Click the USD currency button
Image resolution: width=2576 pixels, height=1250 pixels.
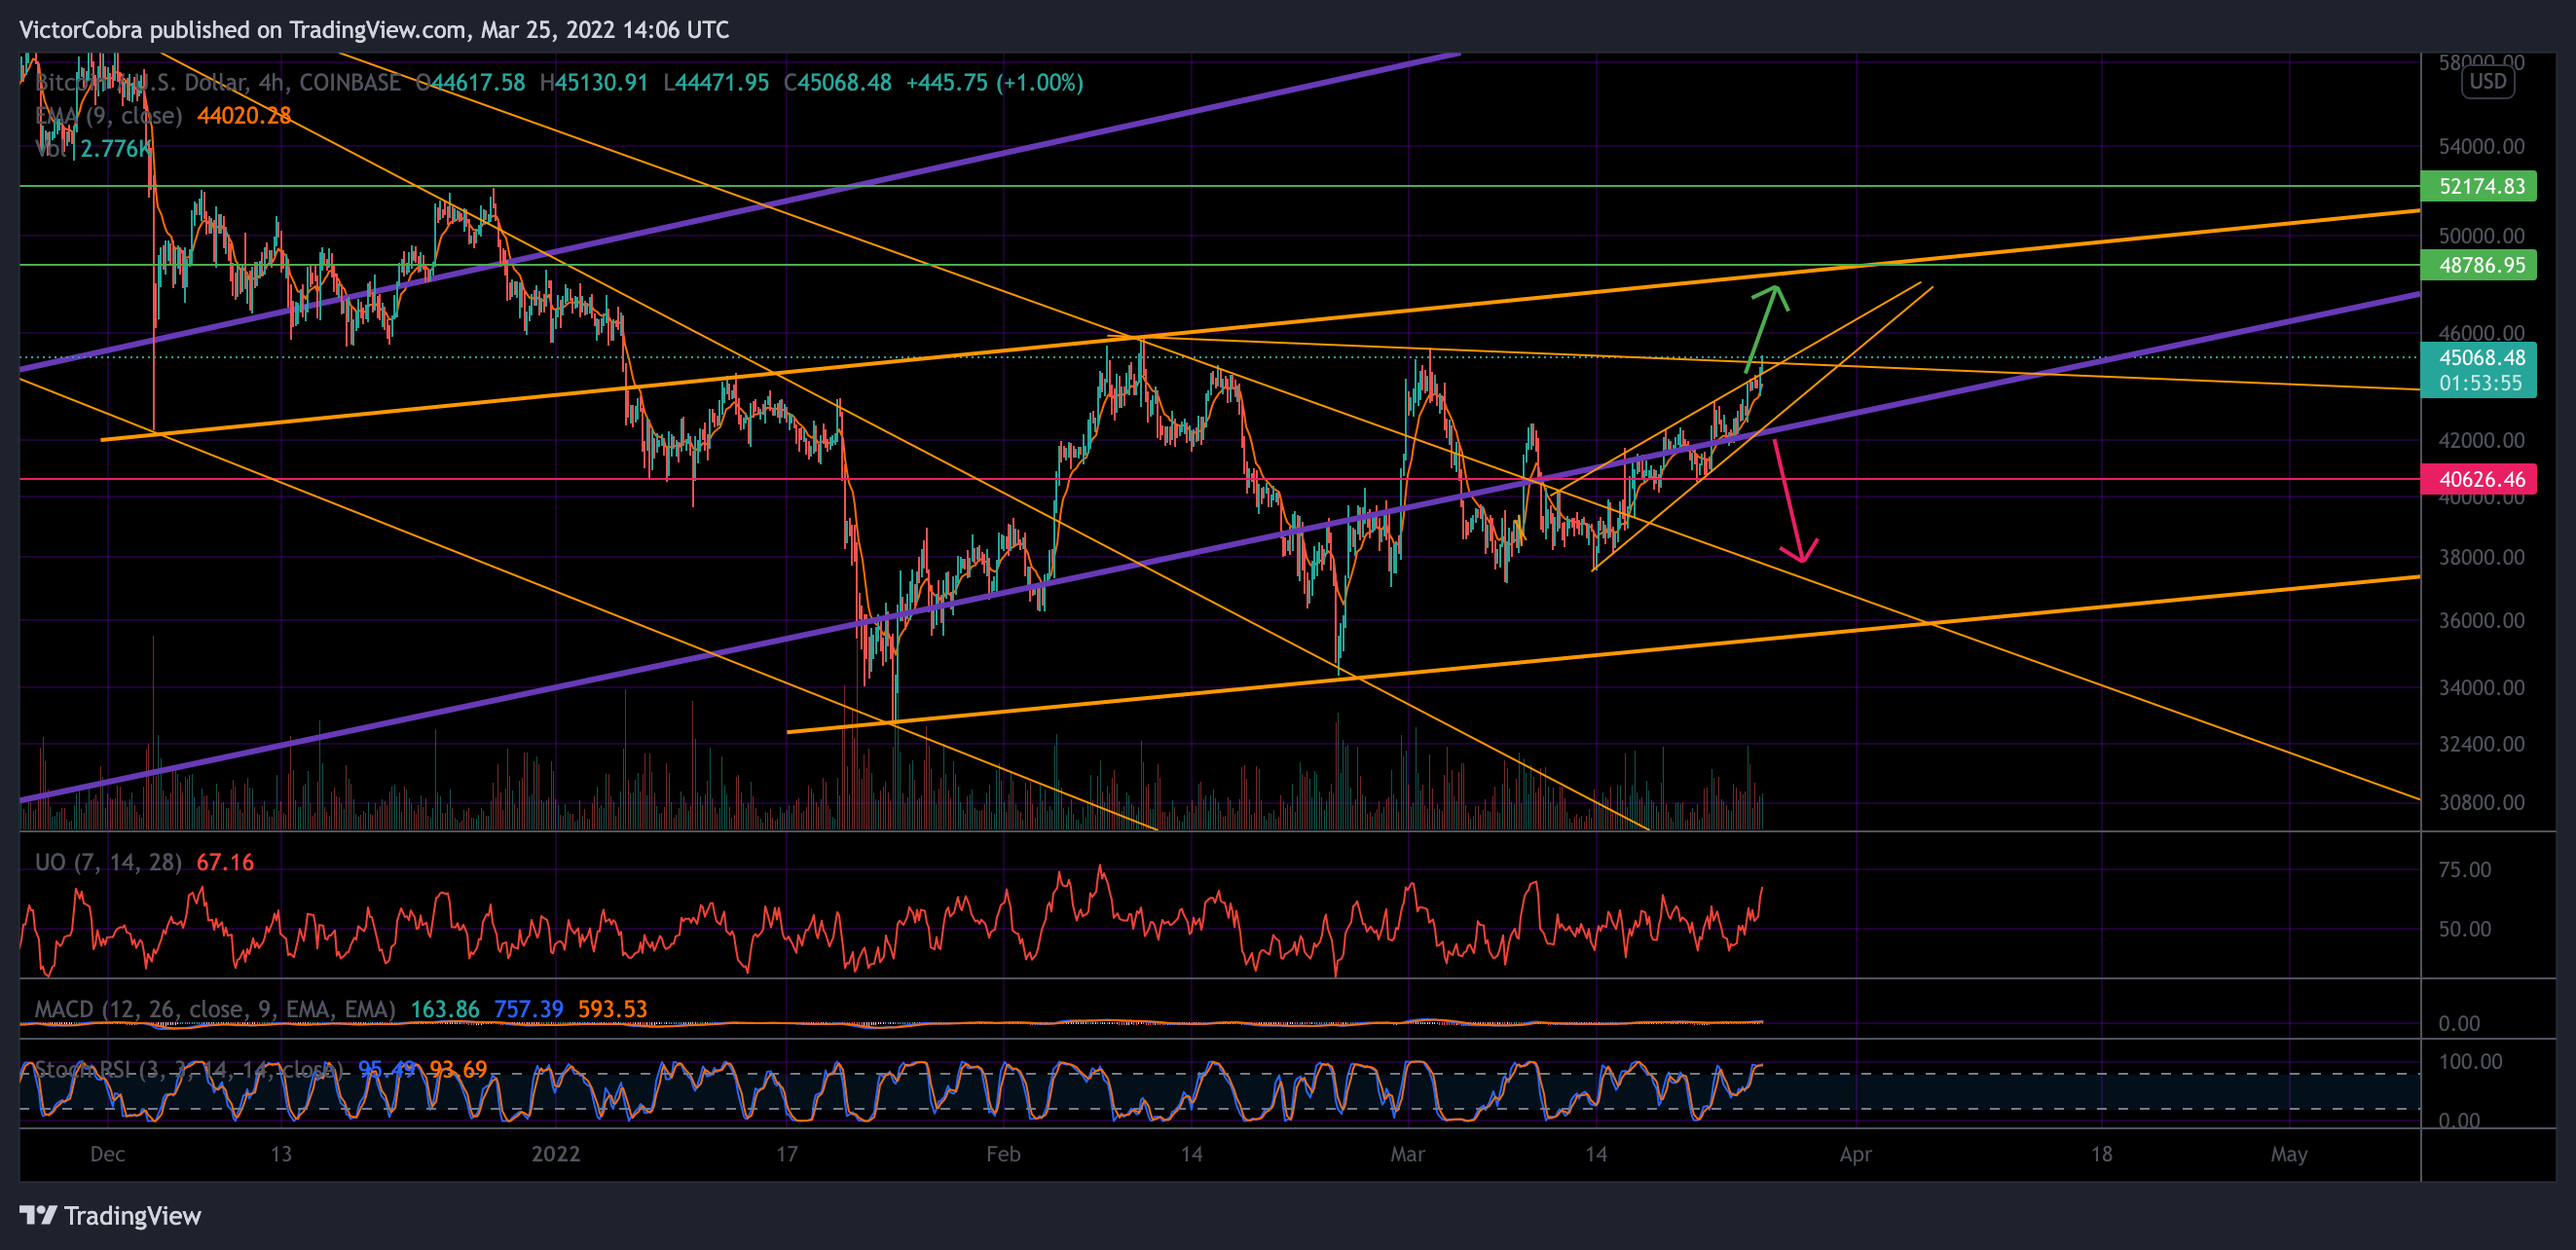click(x=2487, y=82)
